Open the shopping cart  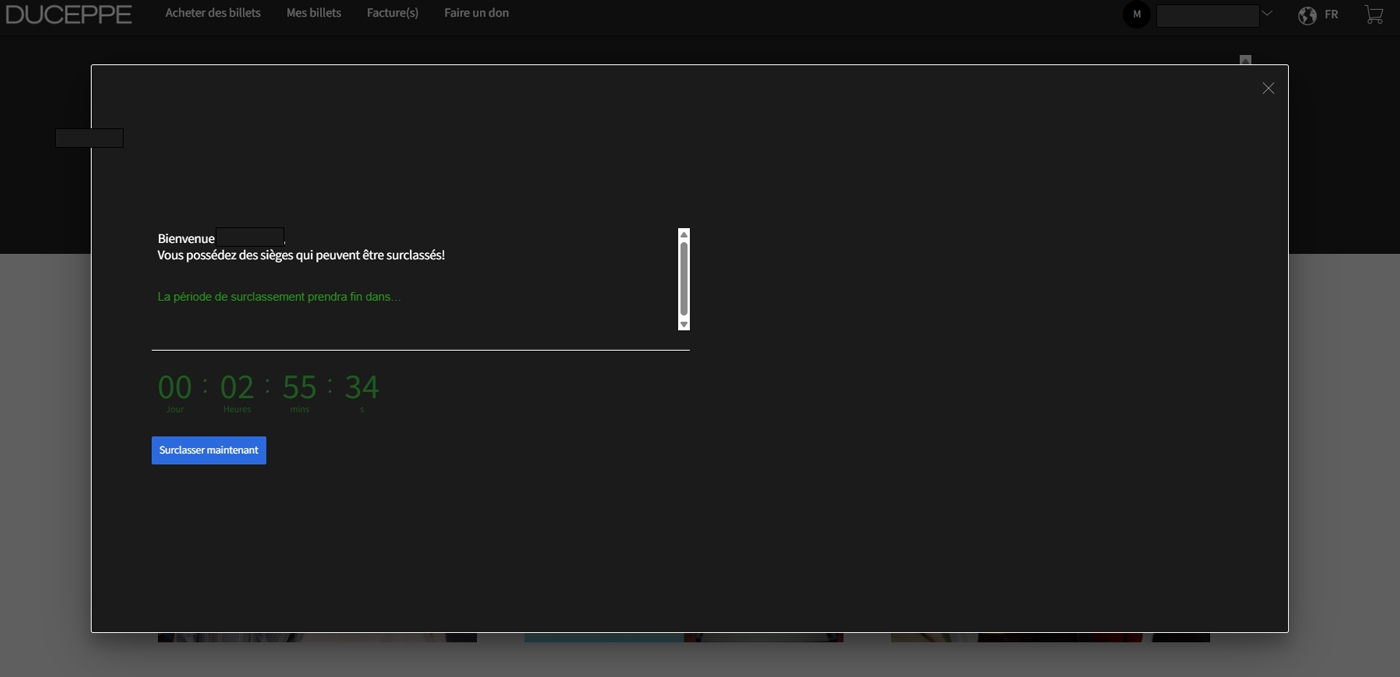[x=1374, y=14]
